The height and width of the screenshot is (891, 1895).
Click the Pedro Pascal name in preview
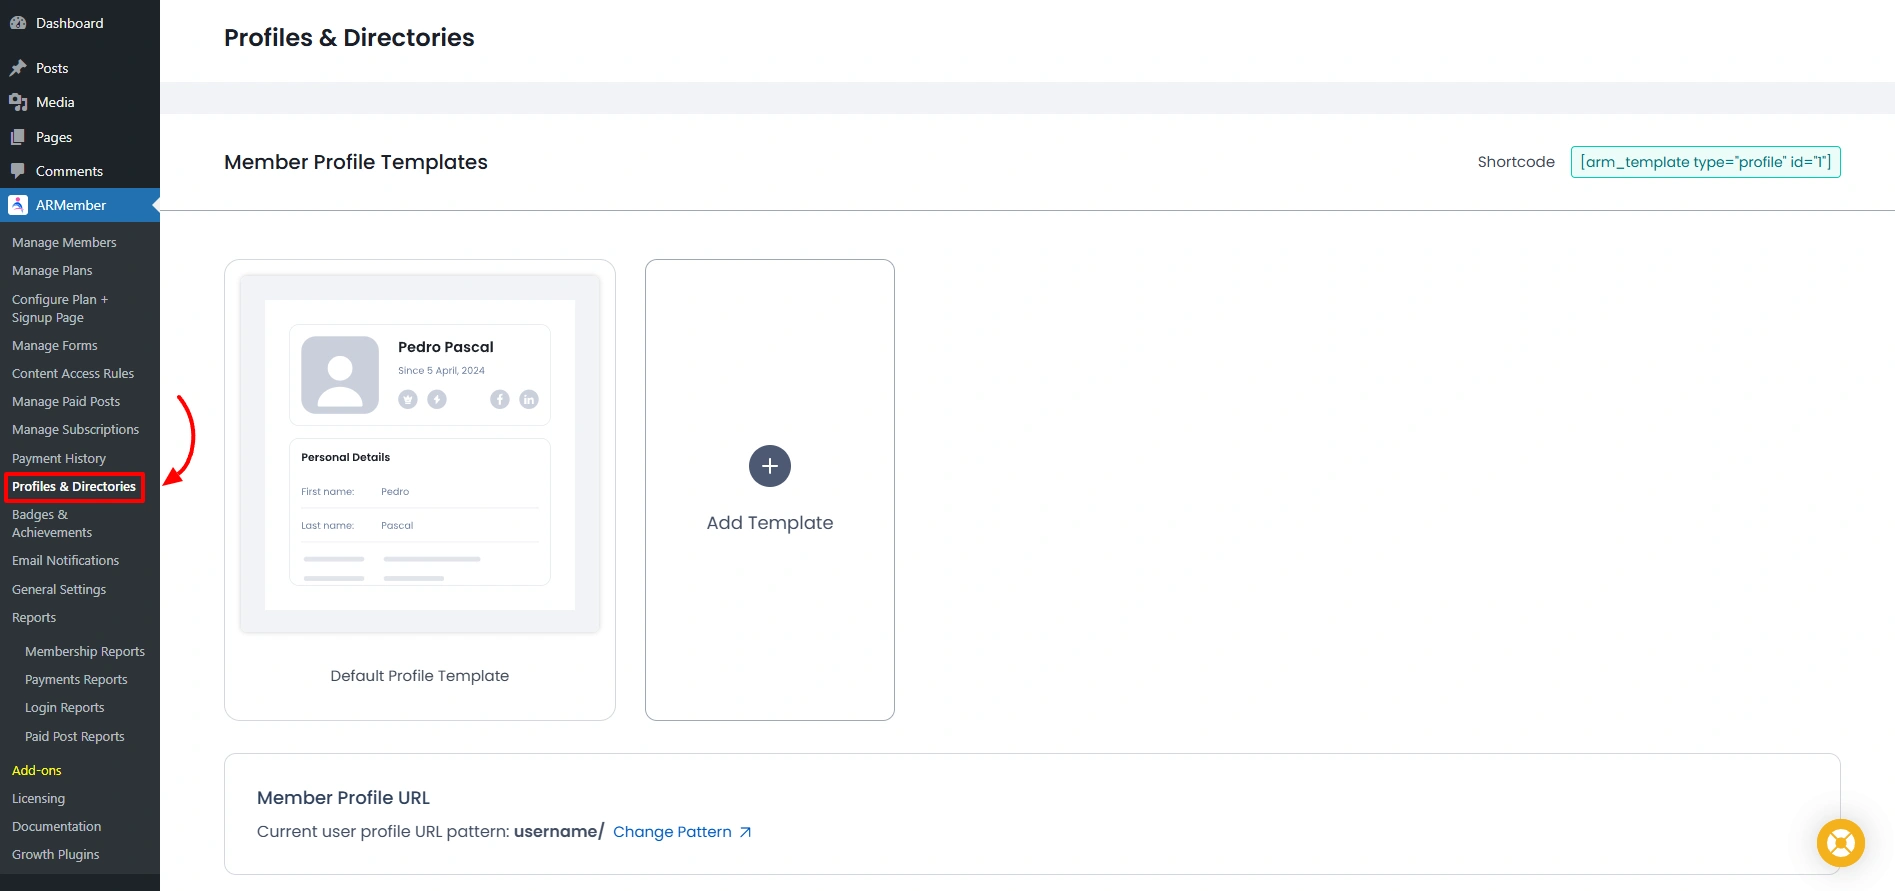click(446, 347)
